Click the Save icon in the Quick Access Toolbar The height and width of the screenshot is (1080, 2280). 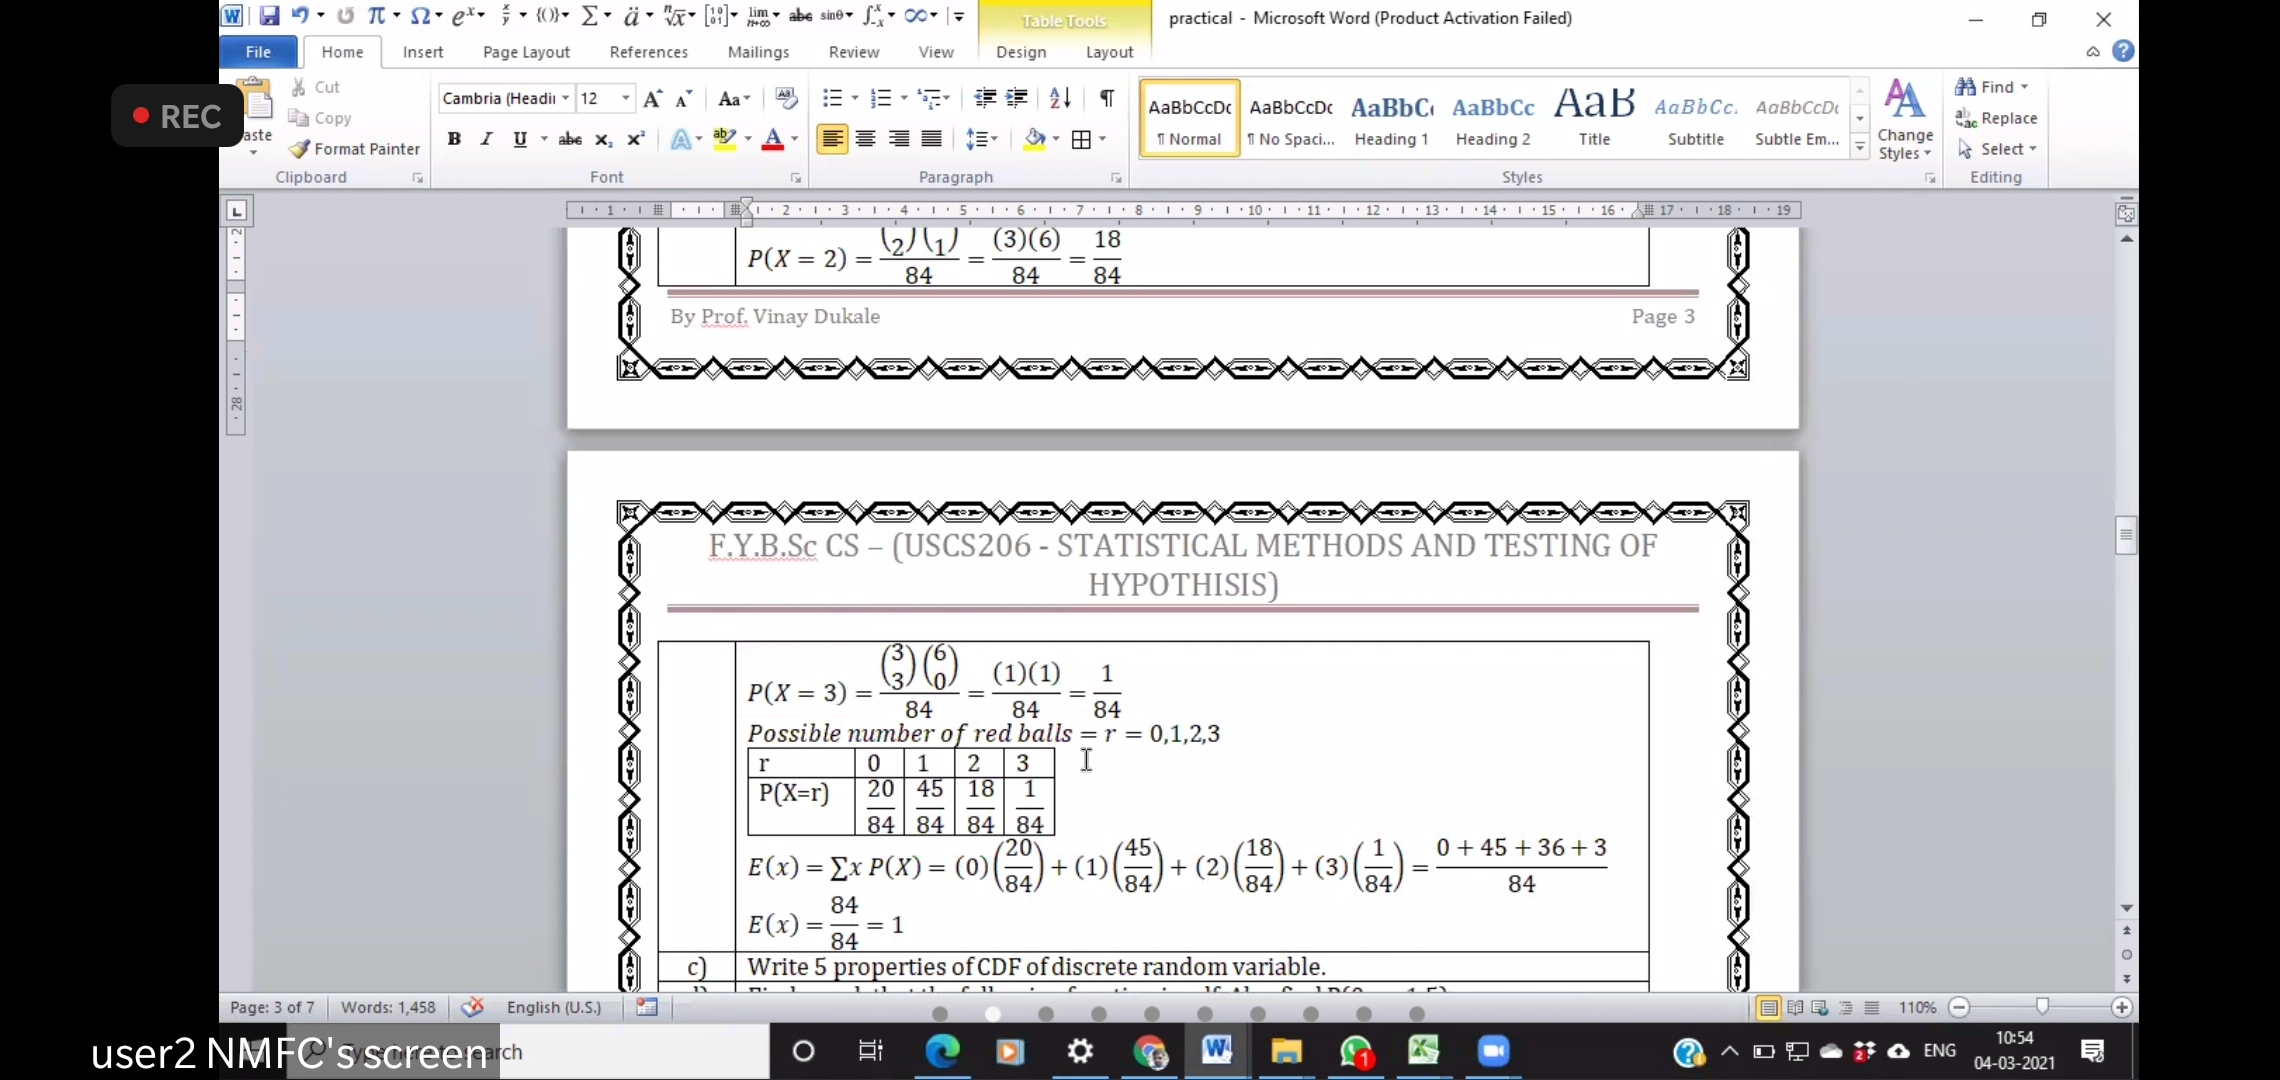[x=269, y=16]
